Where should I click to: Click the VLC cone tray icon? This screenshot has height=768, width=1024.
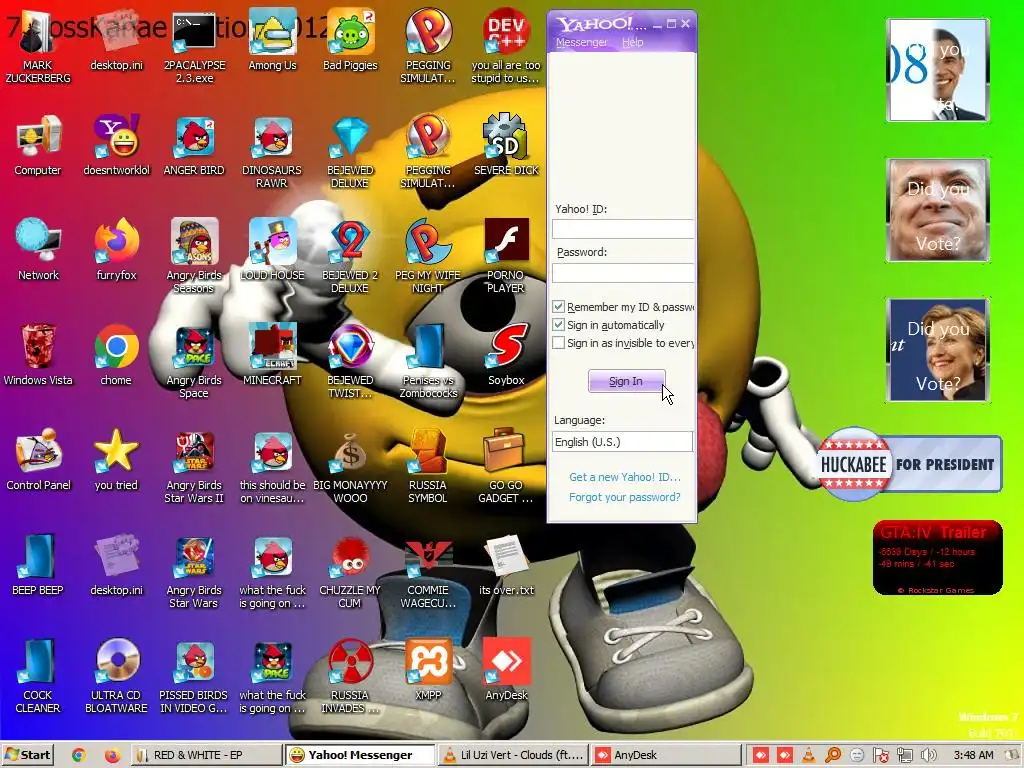(x=808, y=756)
